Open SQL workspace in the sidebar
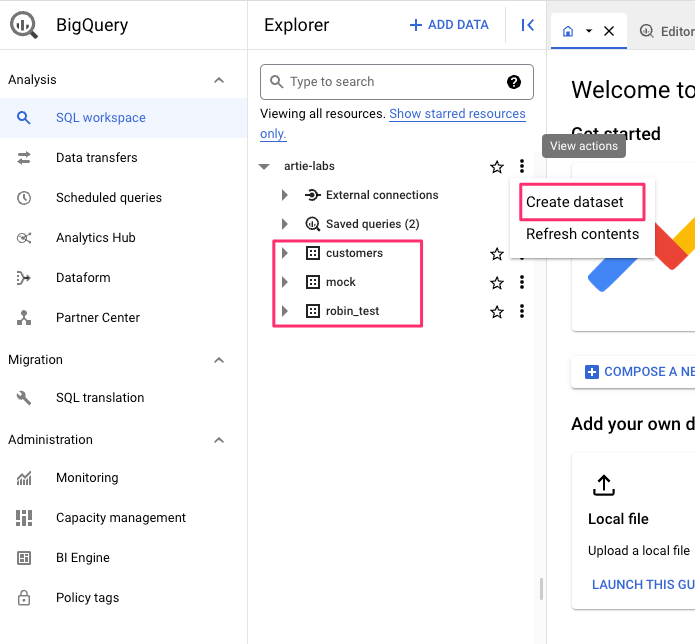This screenshot has width=695, height=644. tap(123, 118)
